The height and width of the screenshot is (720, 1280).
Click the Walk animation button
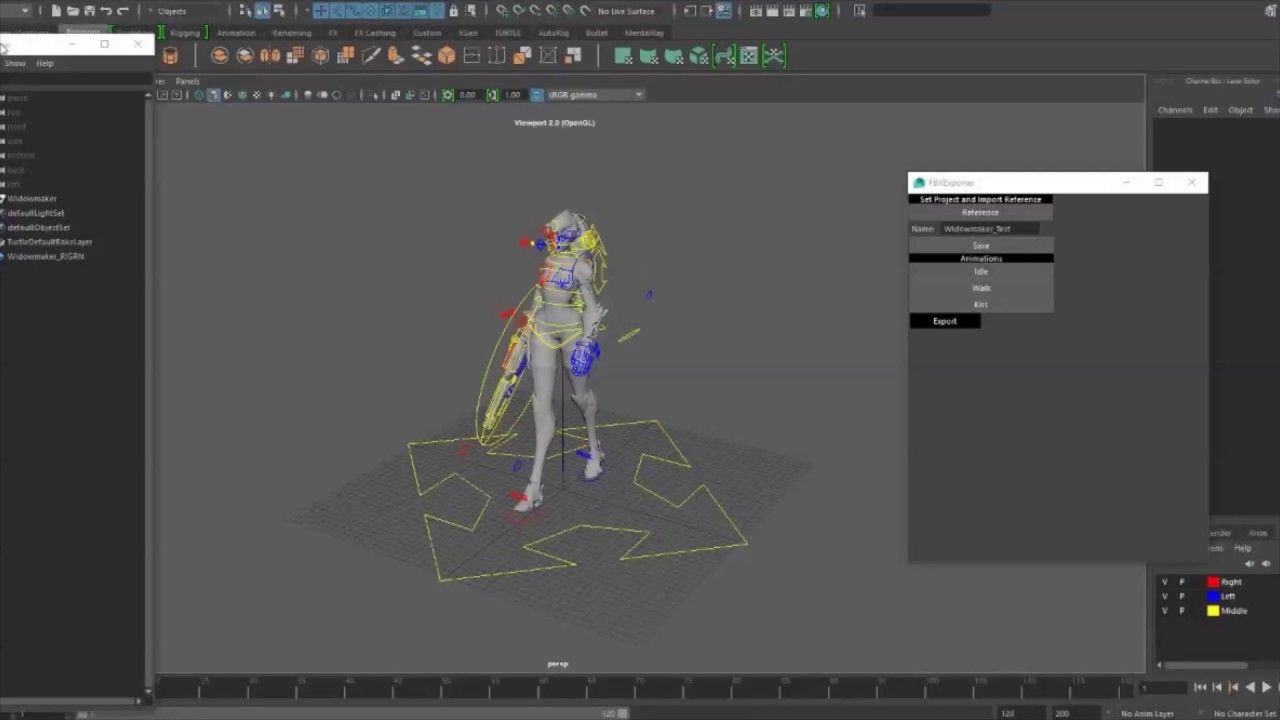[981, 287]
